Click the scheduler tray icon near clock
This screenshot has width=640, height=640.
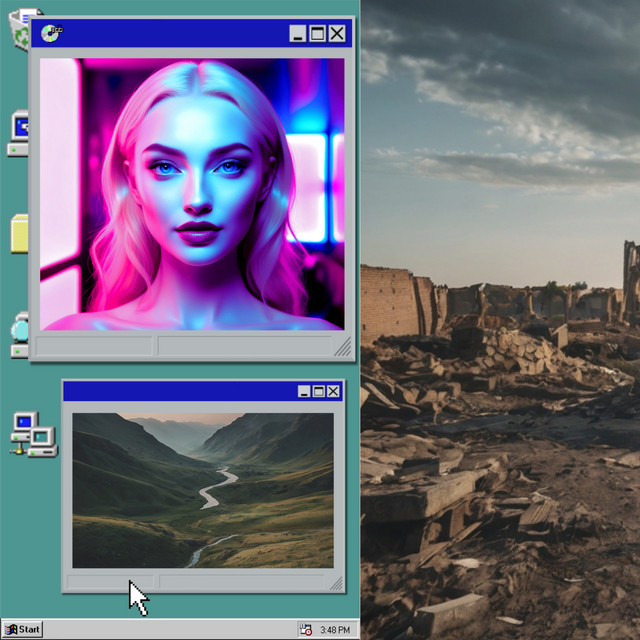pyautogui.click(x=306, y=629)
